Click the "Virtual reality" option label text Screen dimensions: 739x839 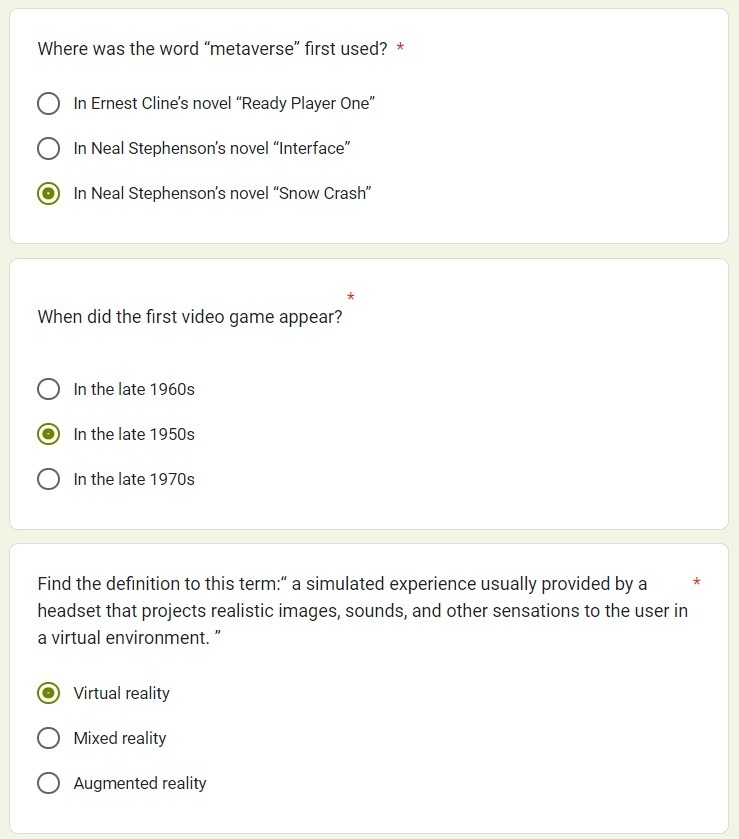(122, 693)
